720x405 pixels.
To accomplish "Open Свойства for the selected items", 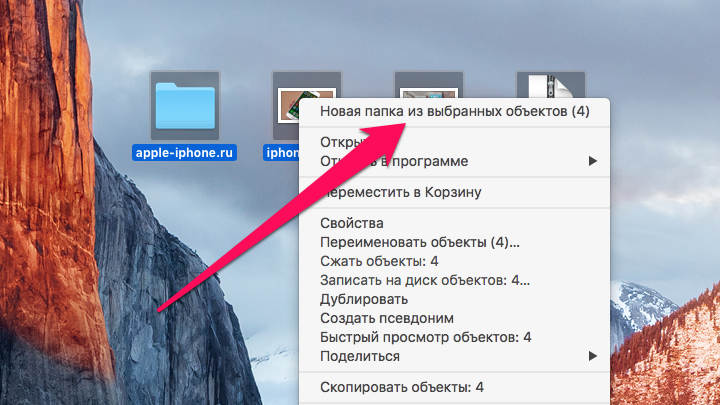I will (x=351, y=223).
